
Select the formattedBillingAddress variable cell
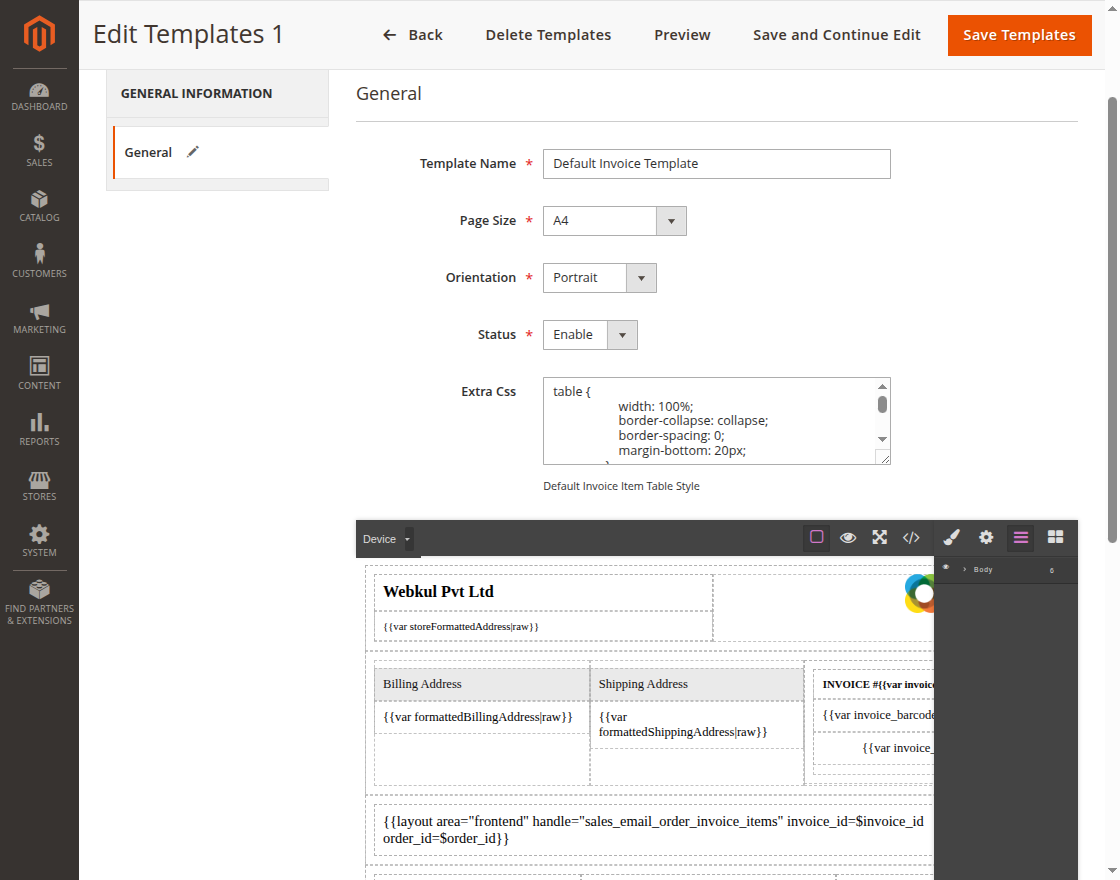tap(481, 717)
